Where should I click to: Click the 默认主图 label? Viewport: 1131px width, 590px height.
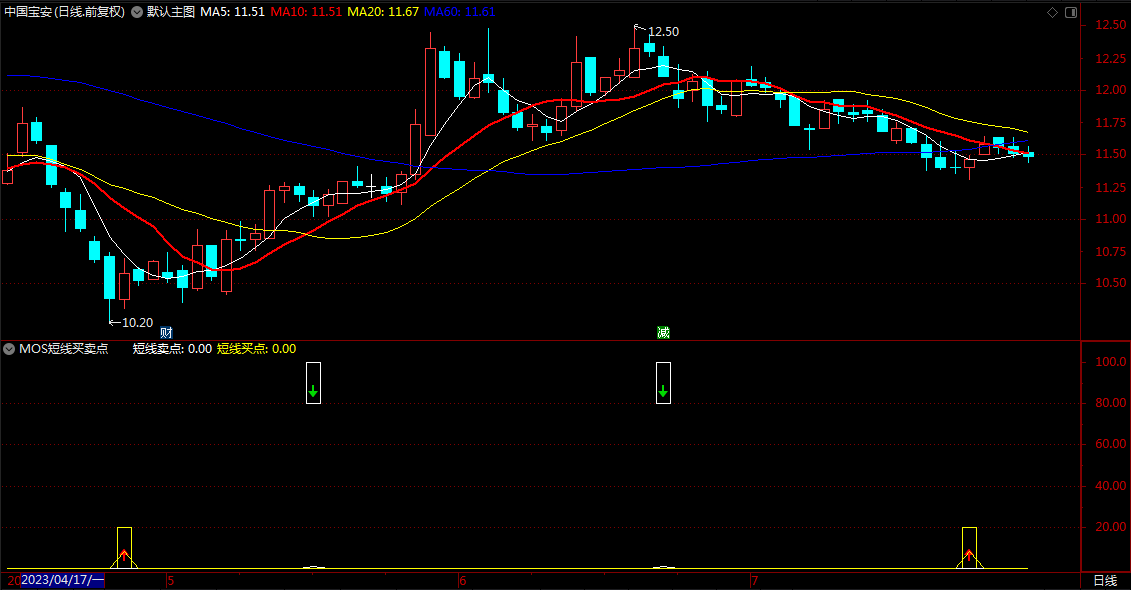171,12
